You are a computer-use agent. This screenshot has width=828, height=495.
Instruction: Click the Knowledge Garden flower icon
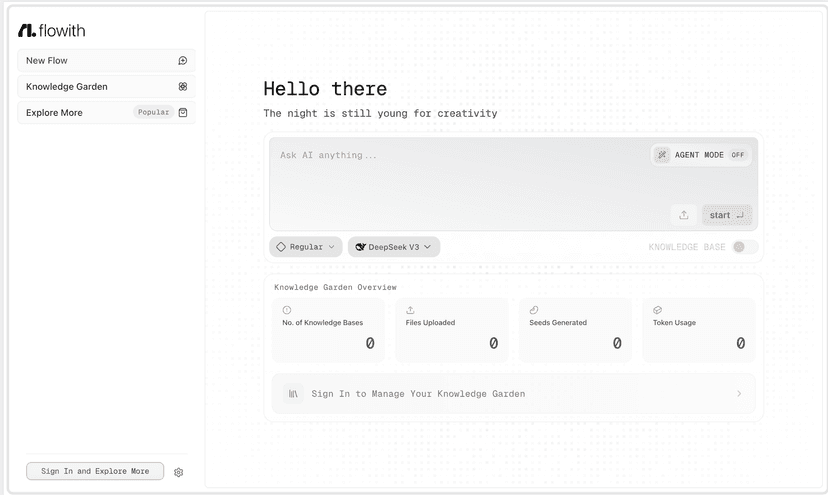pyautogui.click(x=183, y=87)
